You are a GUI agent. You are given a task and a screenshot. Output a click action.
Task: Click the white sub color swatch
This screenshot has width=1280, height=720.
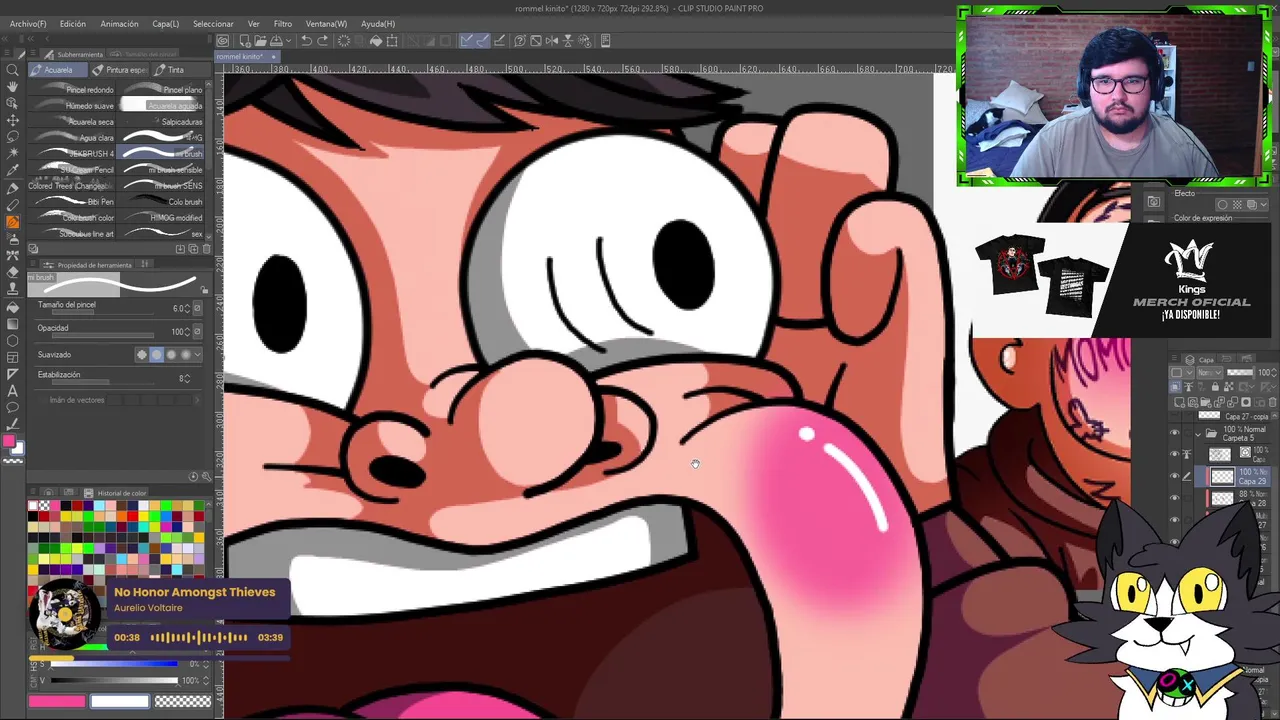click(x=119, y=702)
